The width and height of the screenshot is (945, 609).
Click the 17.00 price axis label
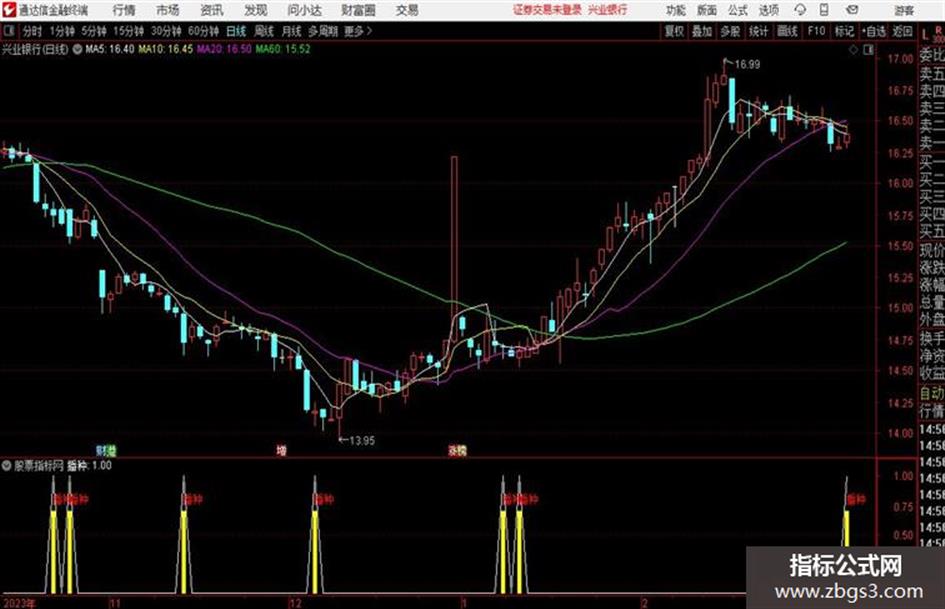coord(900,58)
